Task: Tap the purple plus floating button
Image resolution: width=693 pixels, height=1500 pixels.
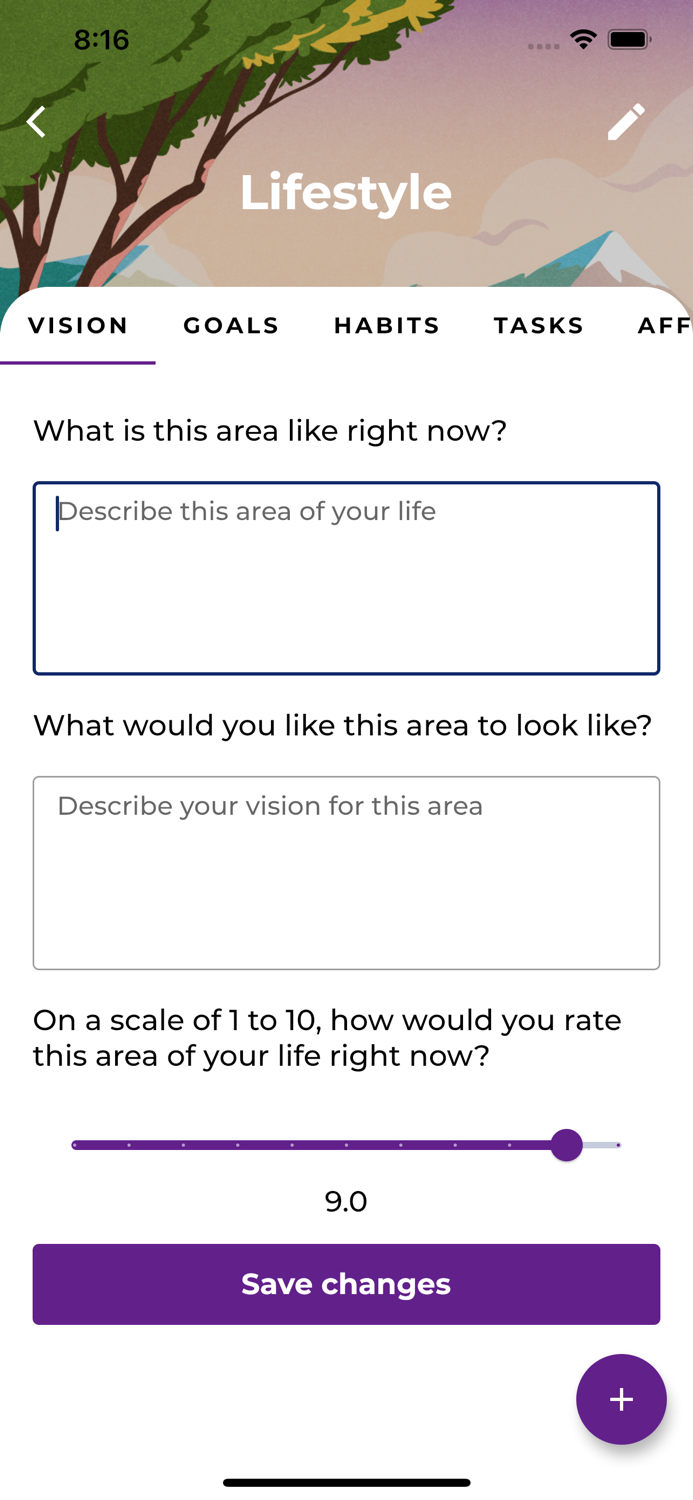Action: pos(621,1399)
